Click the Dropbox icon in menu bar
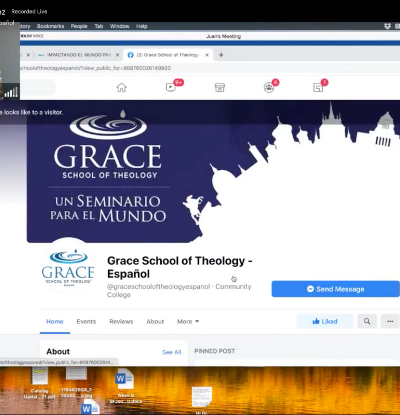 coord(387,26)
